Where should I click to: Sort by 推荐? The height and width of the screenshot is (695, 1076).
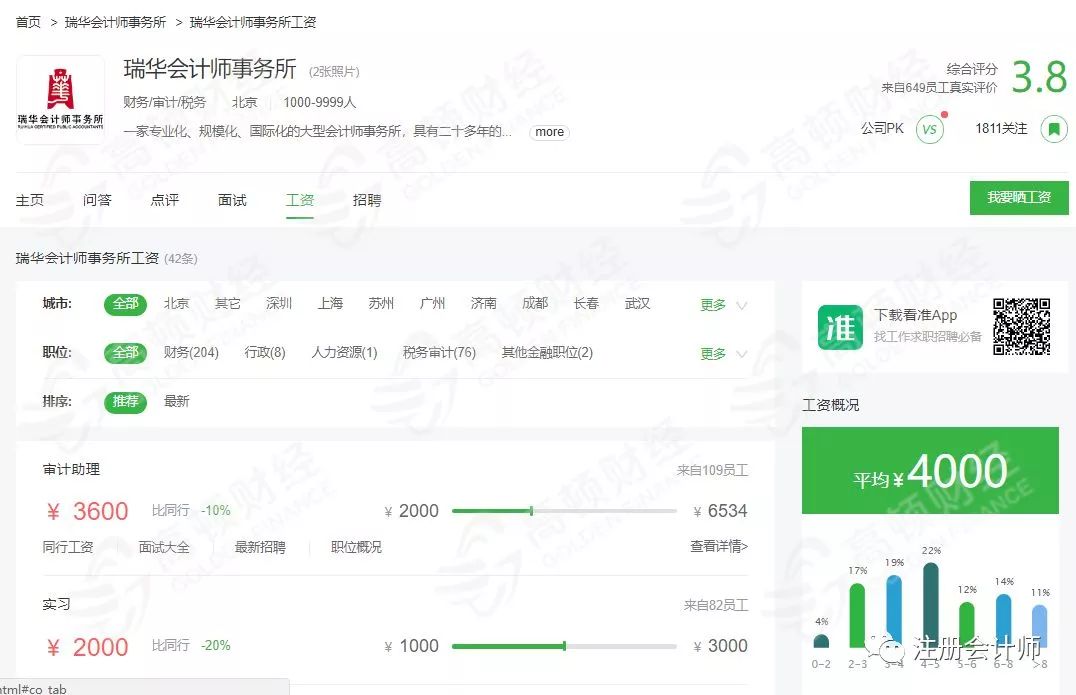point(126,401)
